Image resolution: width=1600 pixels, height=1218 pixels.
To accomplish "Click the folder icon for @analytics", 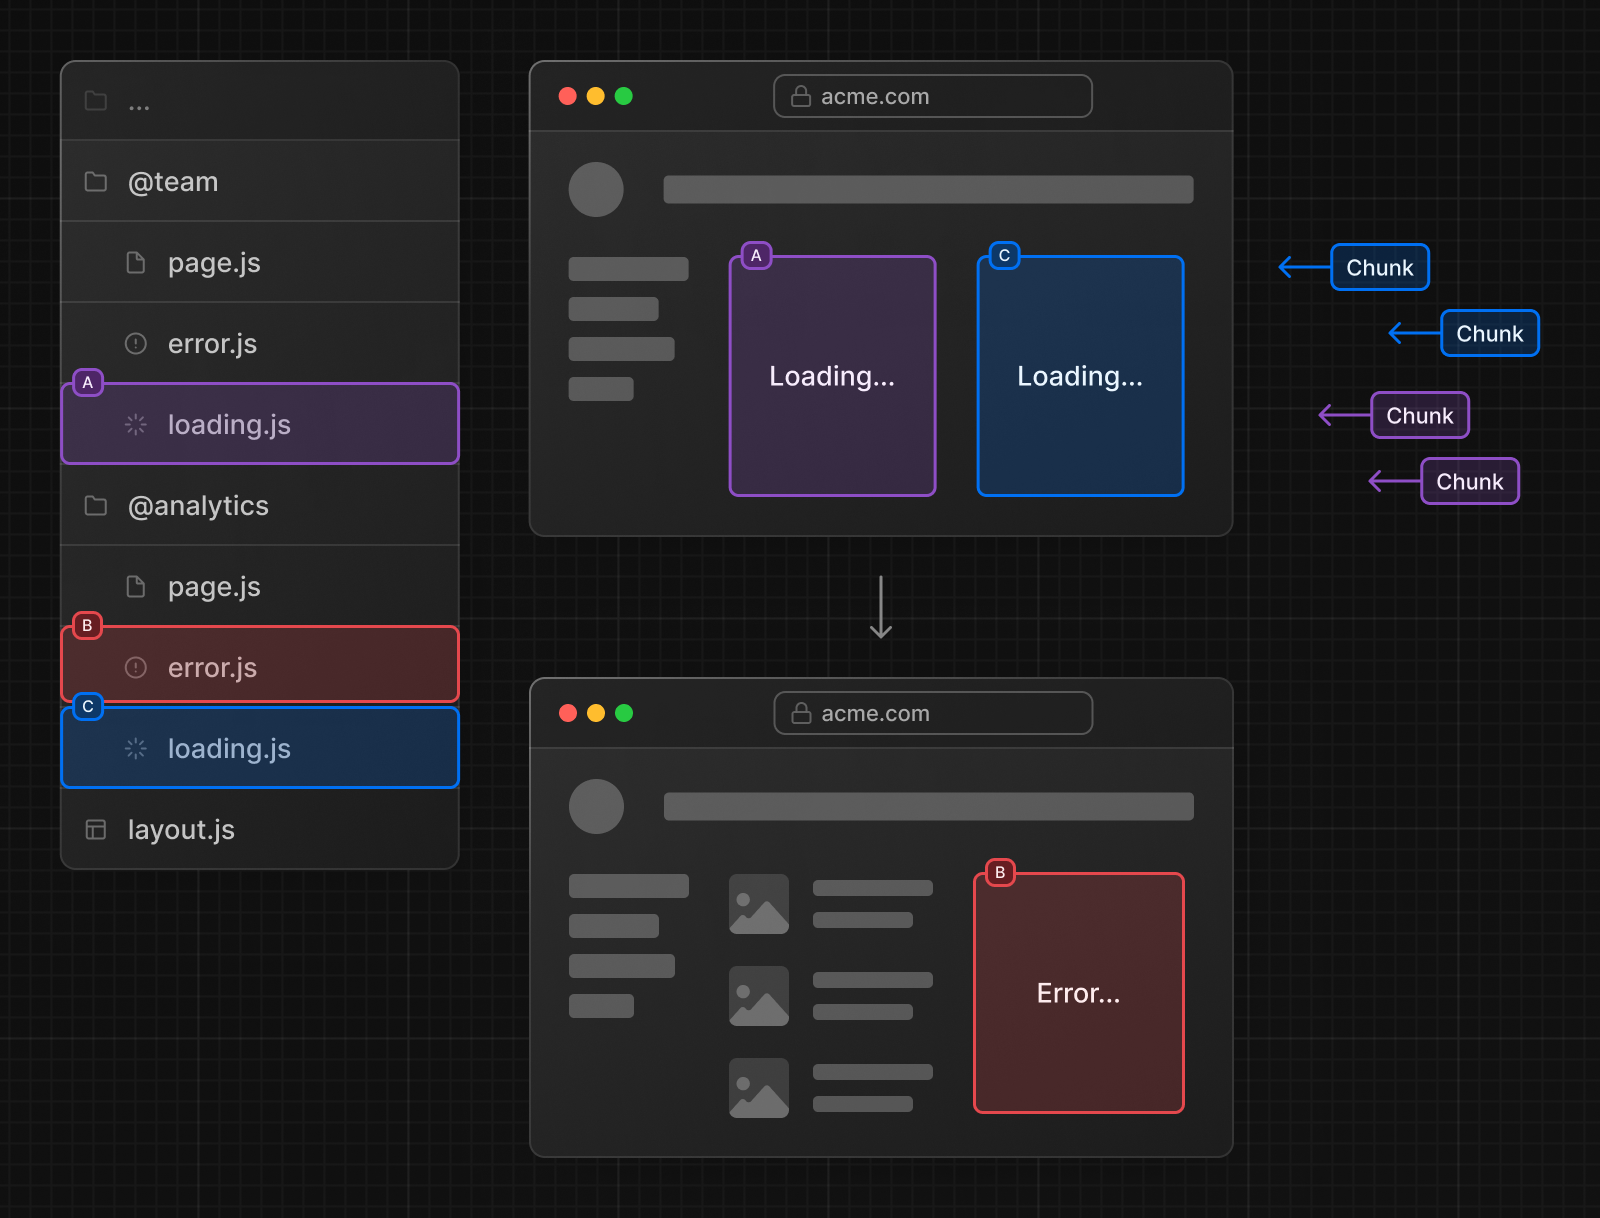I will coord(95,506).
